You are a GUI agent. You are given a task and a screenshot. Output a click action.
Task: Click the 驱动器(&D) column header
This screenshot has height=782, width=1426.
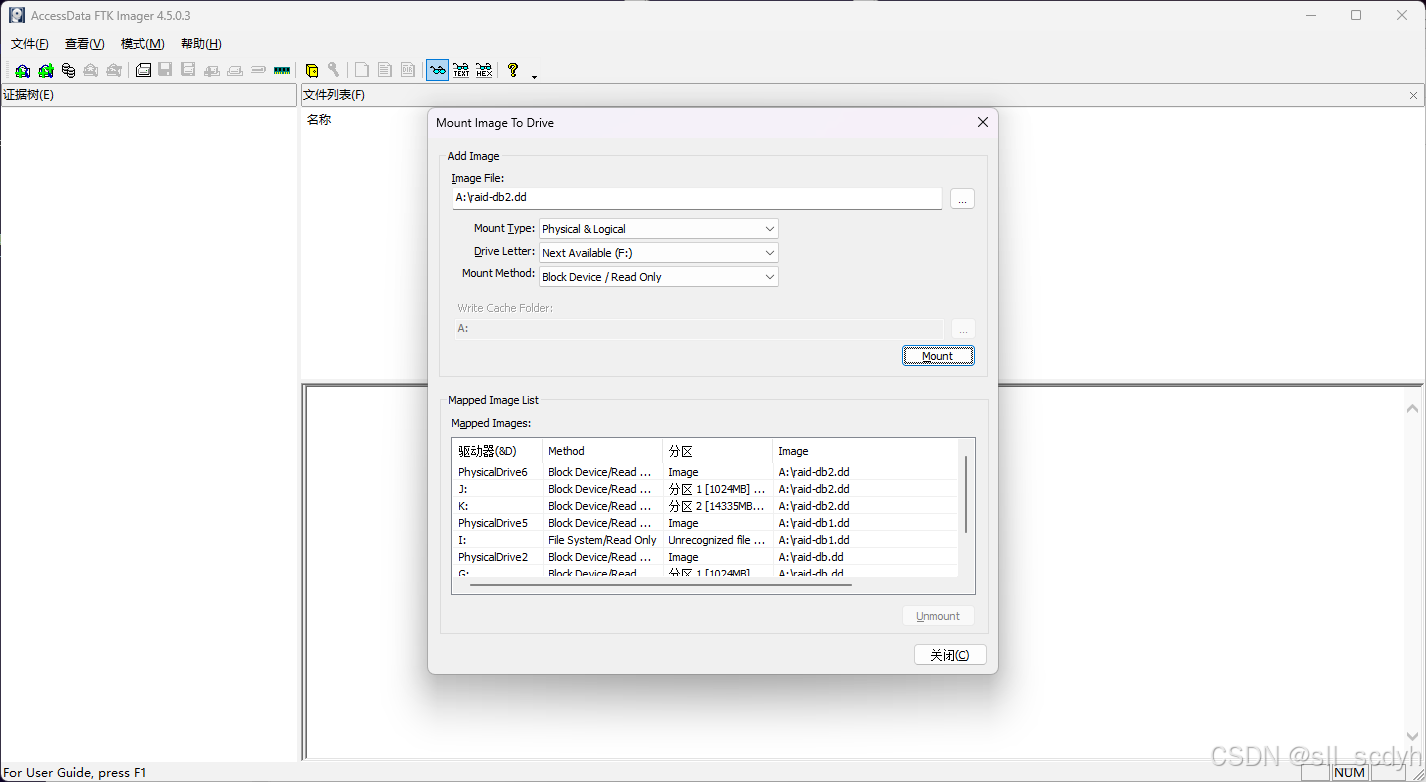coord(497,451)
